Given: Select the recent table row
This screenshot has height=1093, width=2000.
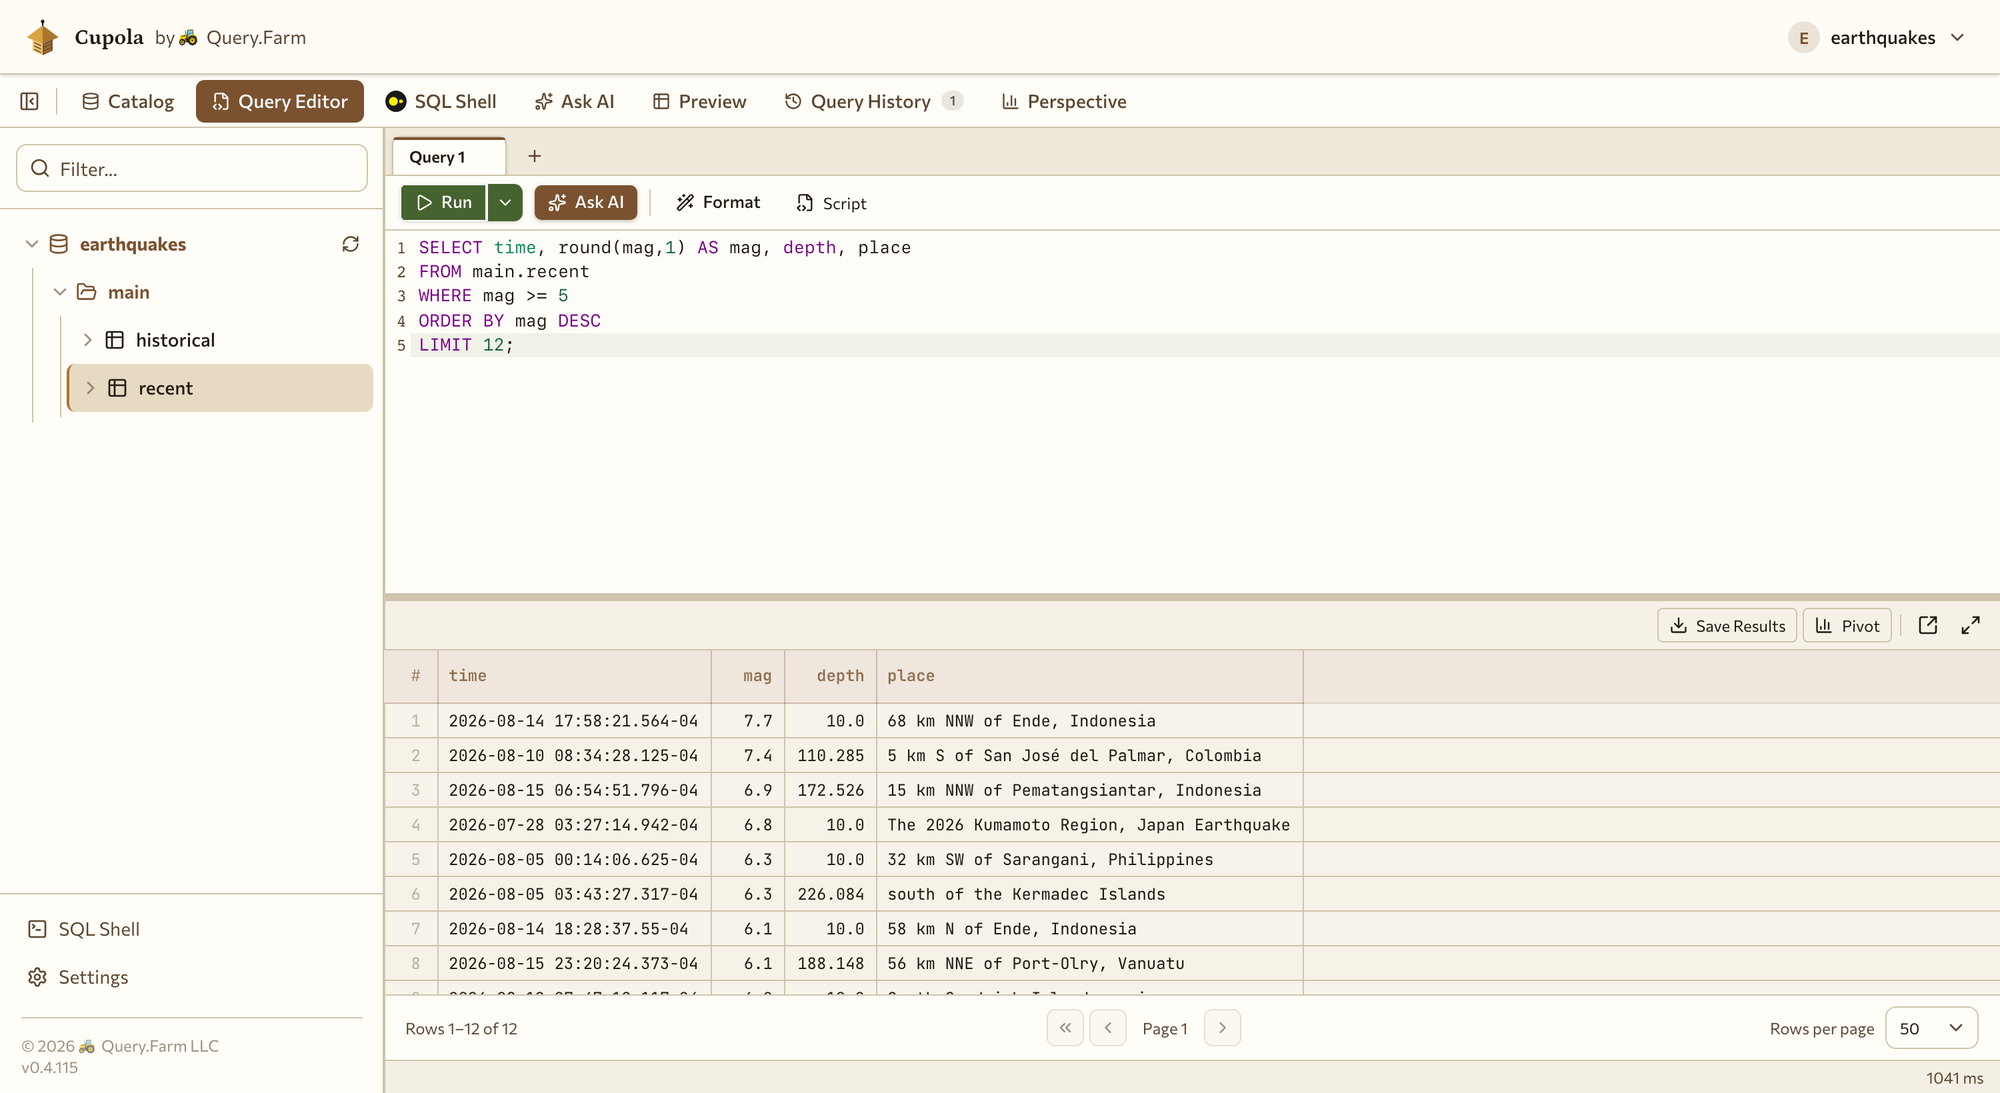Looking at the screenshot, I should pos(220,388).
